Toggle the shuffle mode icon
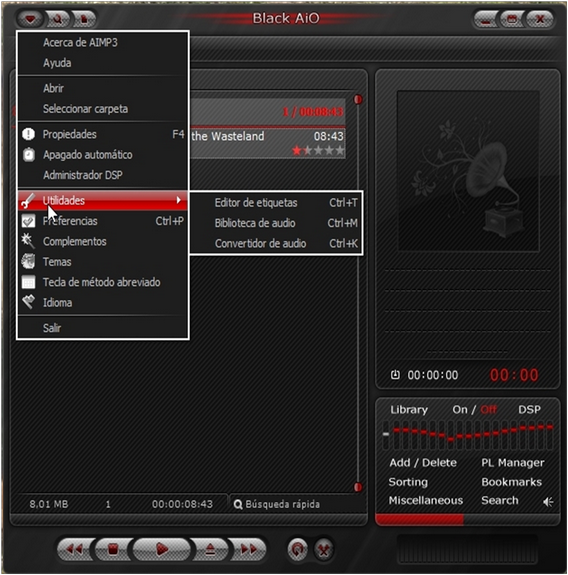This screenshot has height=575, width=568. pyautogui.click(x=324, y=549)
